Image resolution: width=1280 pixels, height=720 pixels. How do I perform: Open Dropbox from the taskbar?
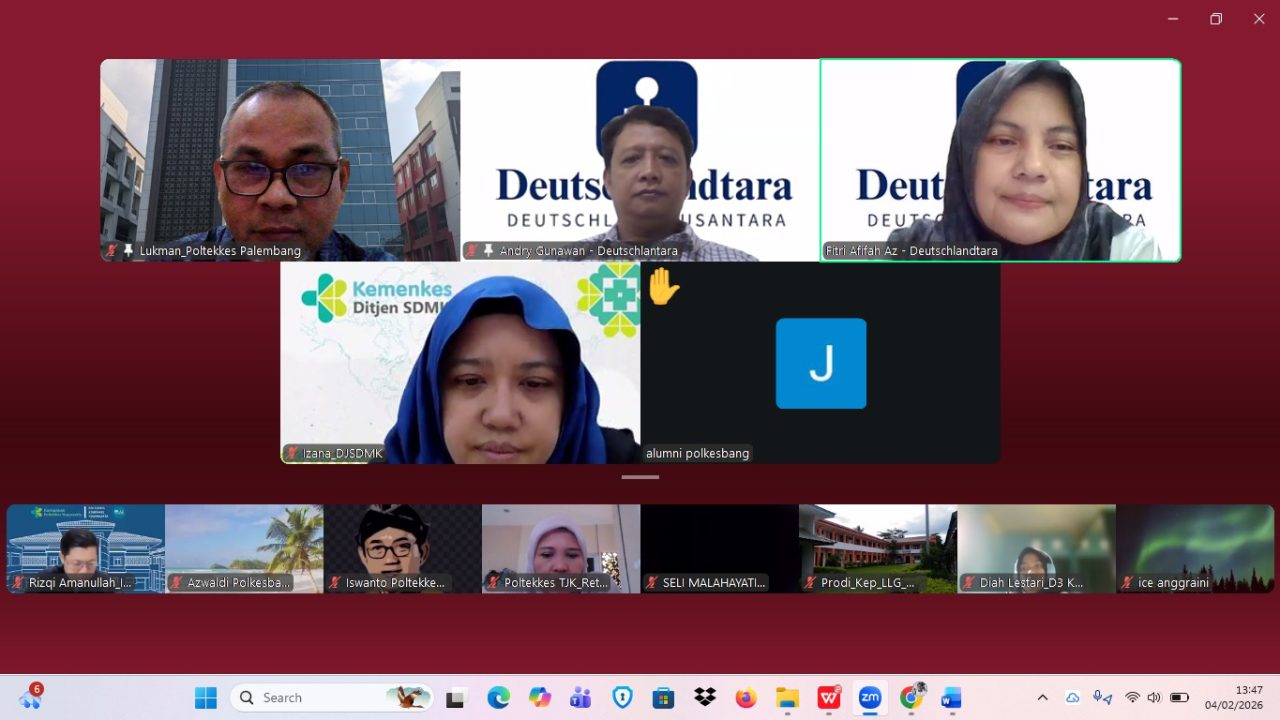(x=705, y=697)
